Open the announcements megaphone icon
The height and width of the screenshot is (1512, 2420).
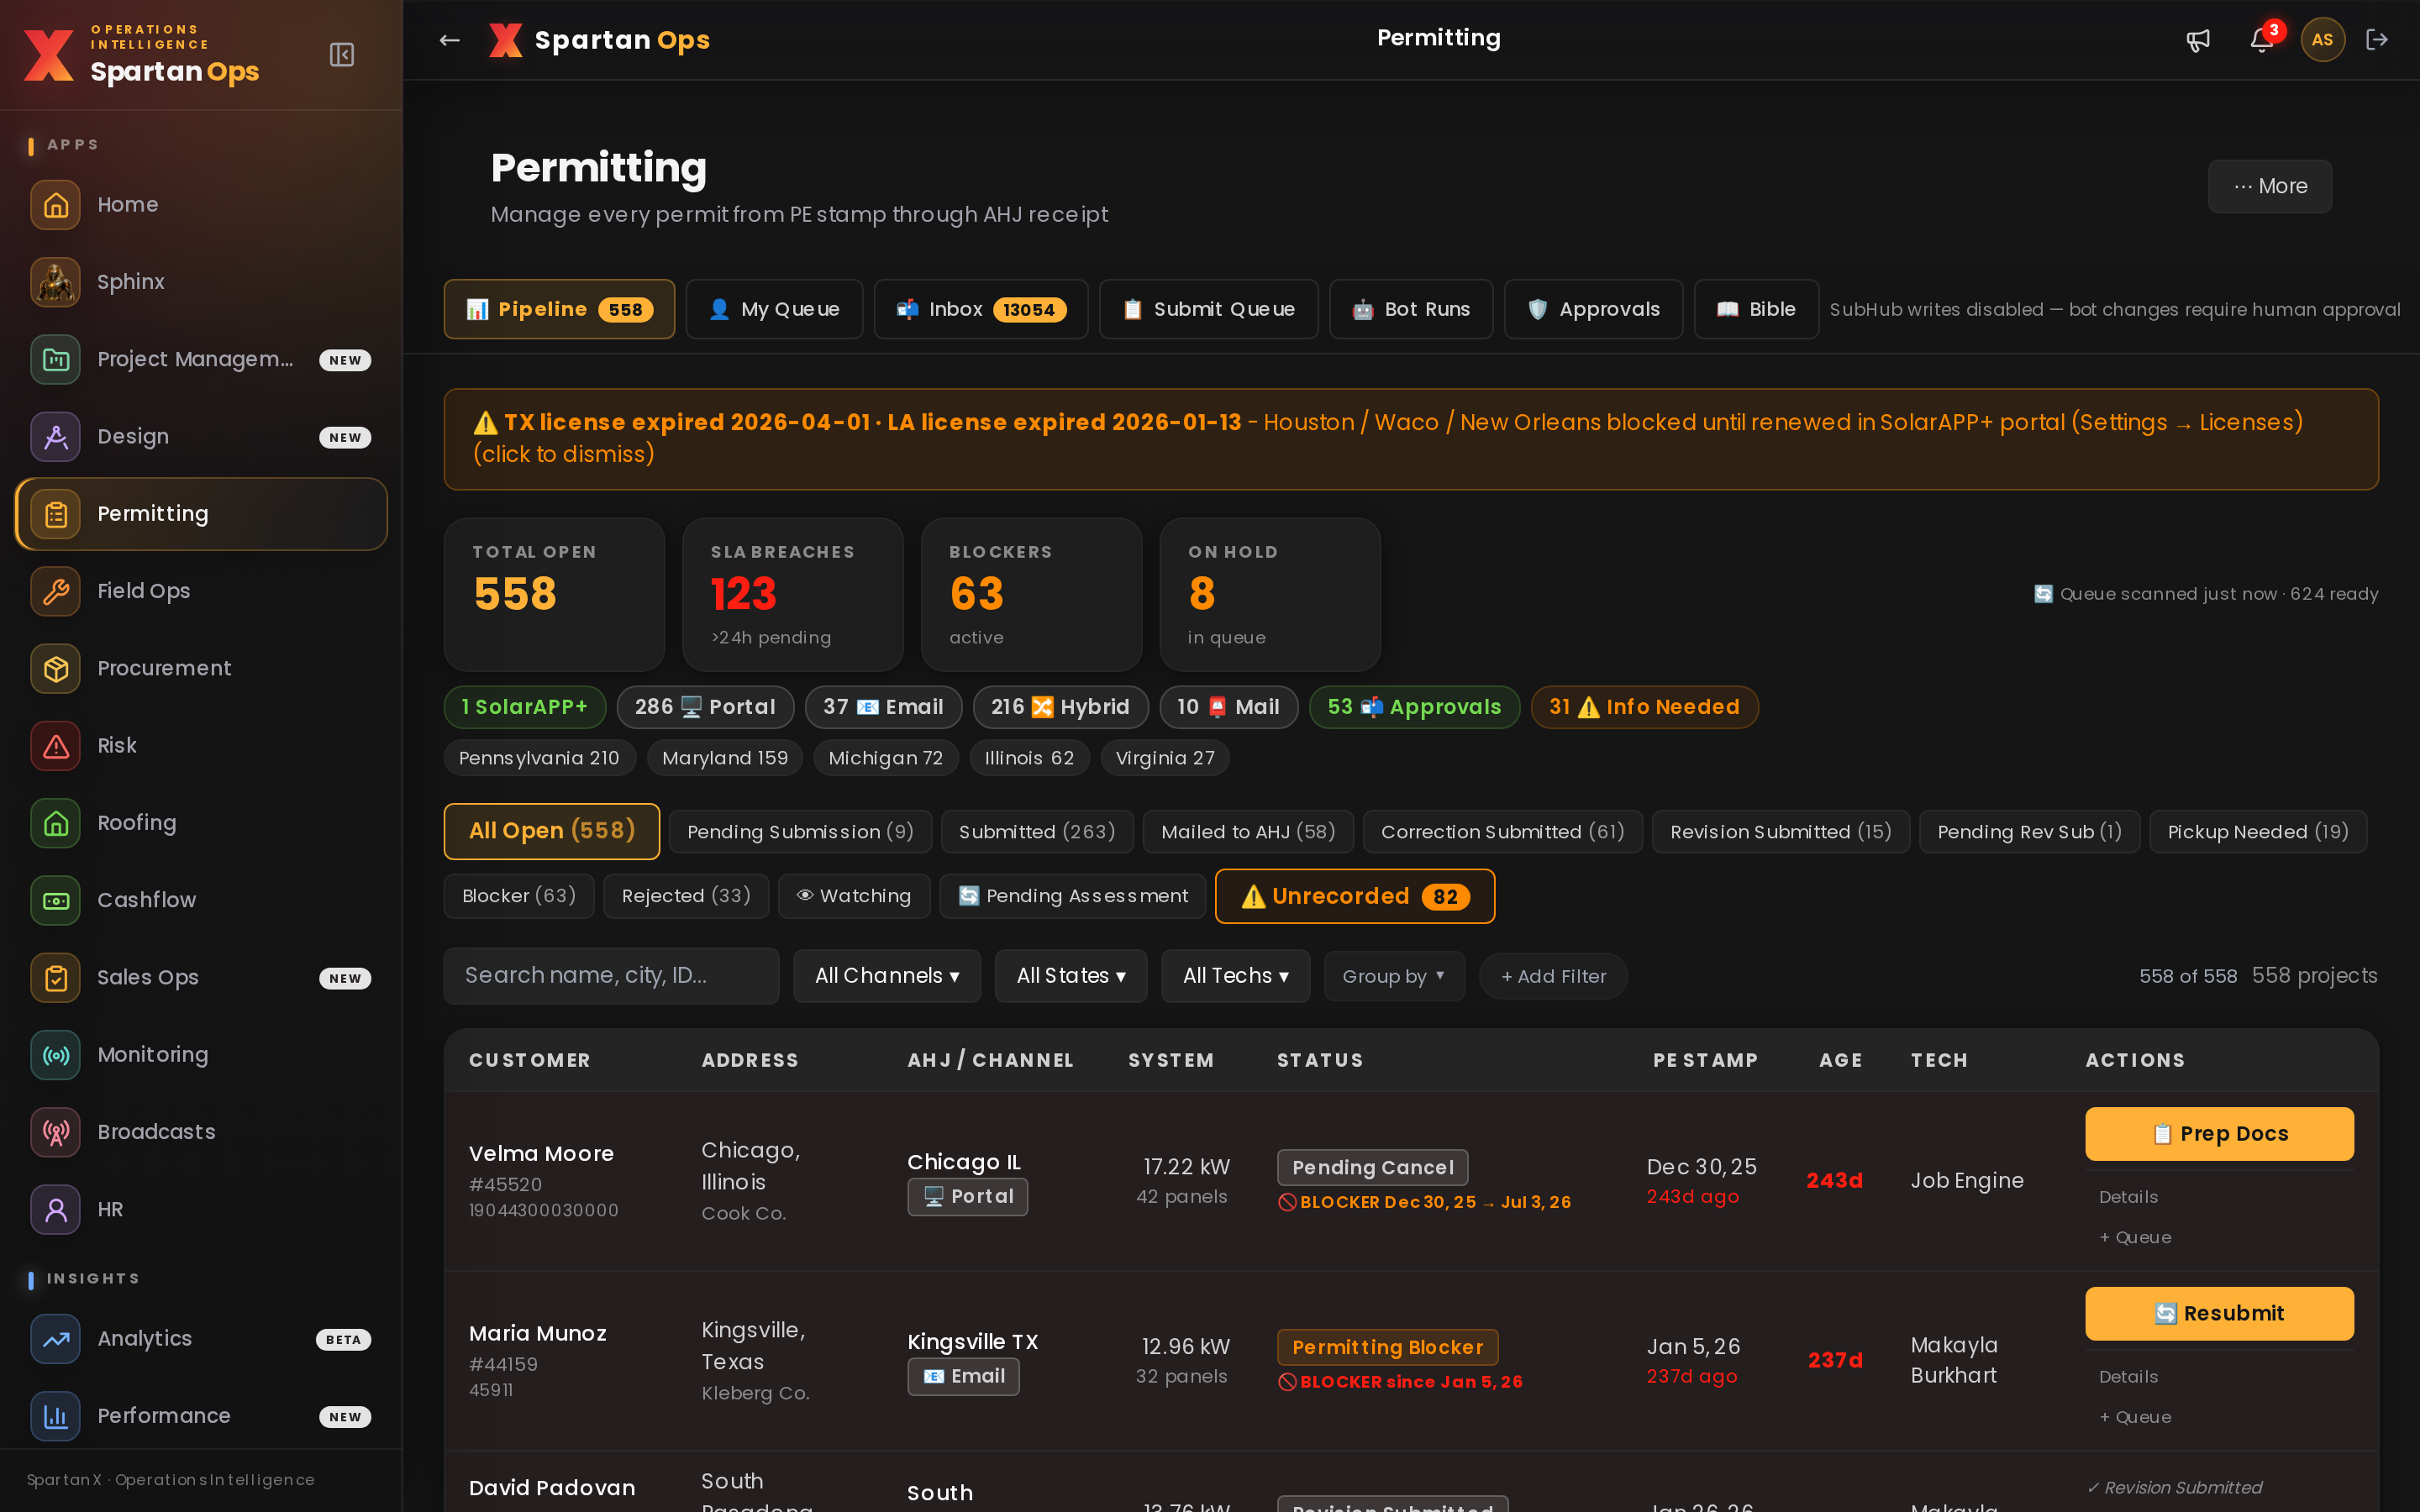[x=2198, y=40]
